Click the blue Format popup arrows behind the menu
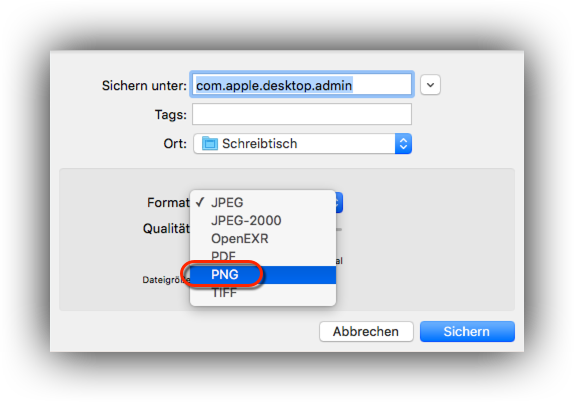This screenshot has width=574, height=402. click(339, 202)
